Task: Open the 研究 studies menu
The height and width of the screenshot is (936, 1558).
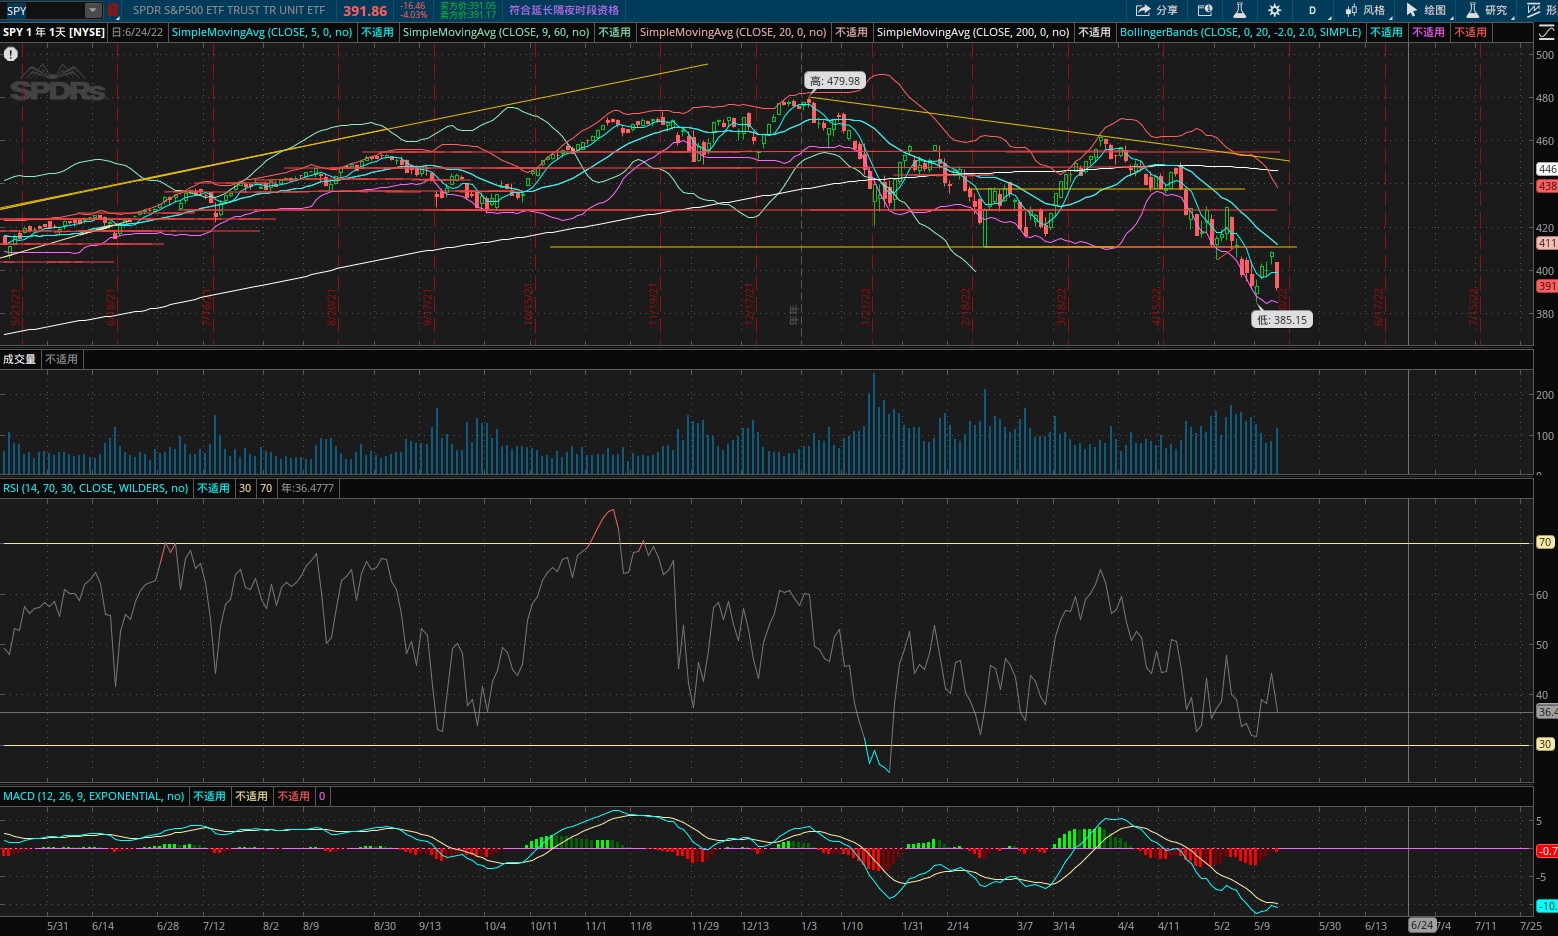Action: point(1488,10)
